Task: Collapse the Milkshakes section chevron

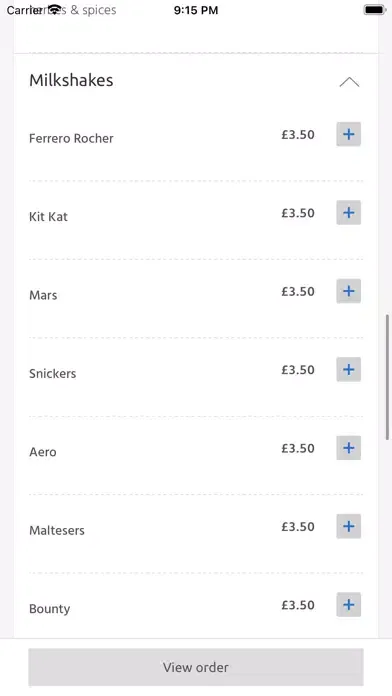Action: pyautogui.click(x=349, y=82)
